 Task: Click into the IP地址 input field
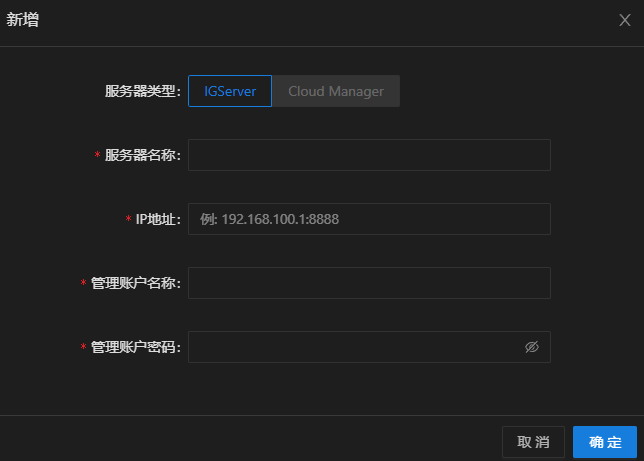click(x=369, y=219)
